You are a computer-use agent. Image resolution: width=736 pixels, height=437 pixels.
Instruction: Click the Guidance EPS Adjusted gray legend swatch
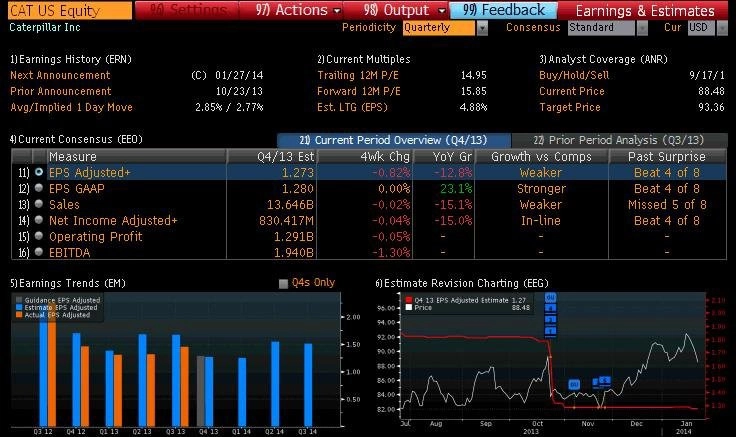[x=19, y=300]
